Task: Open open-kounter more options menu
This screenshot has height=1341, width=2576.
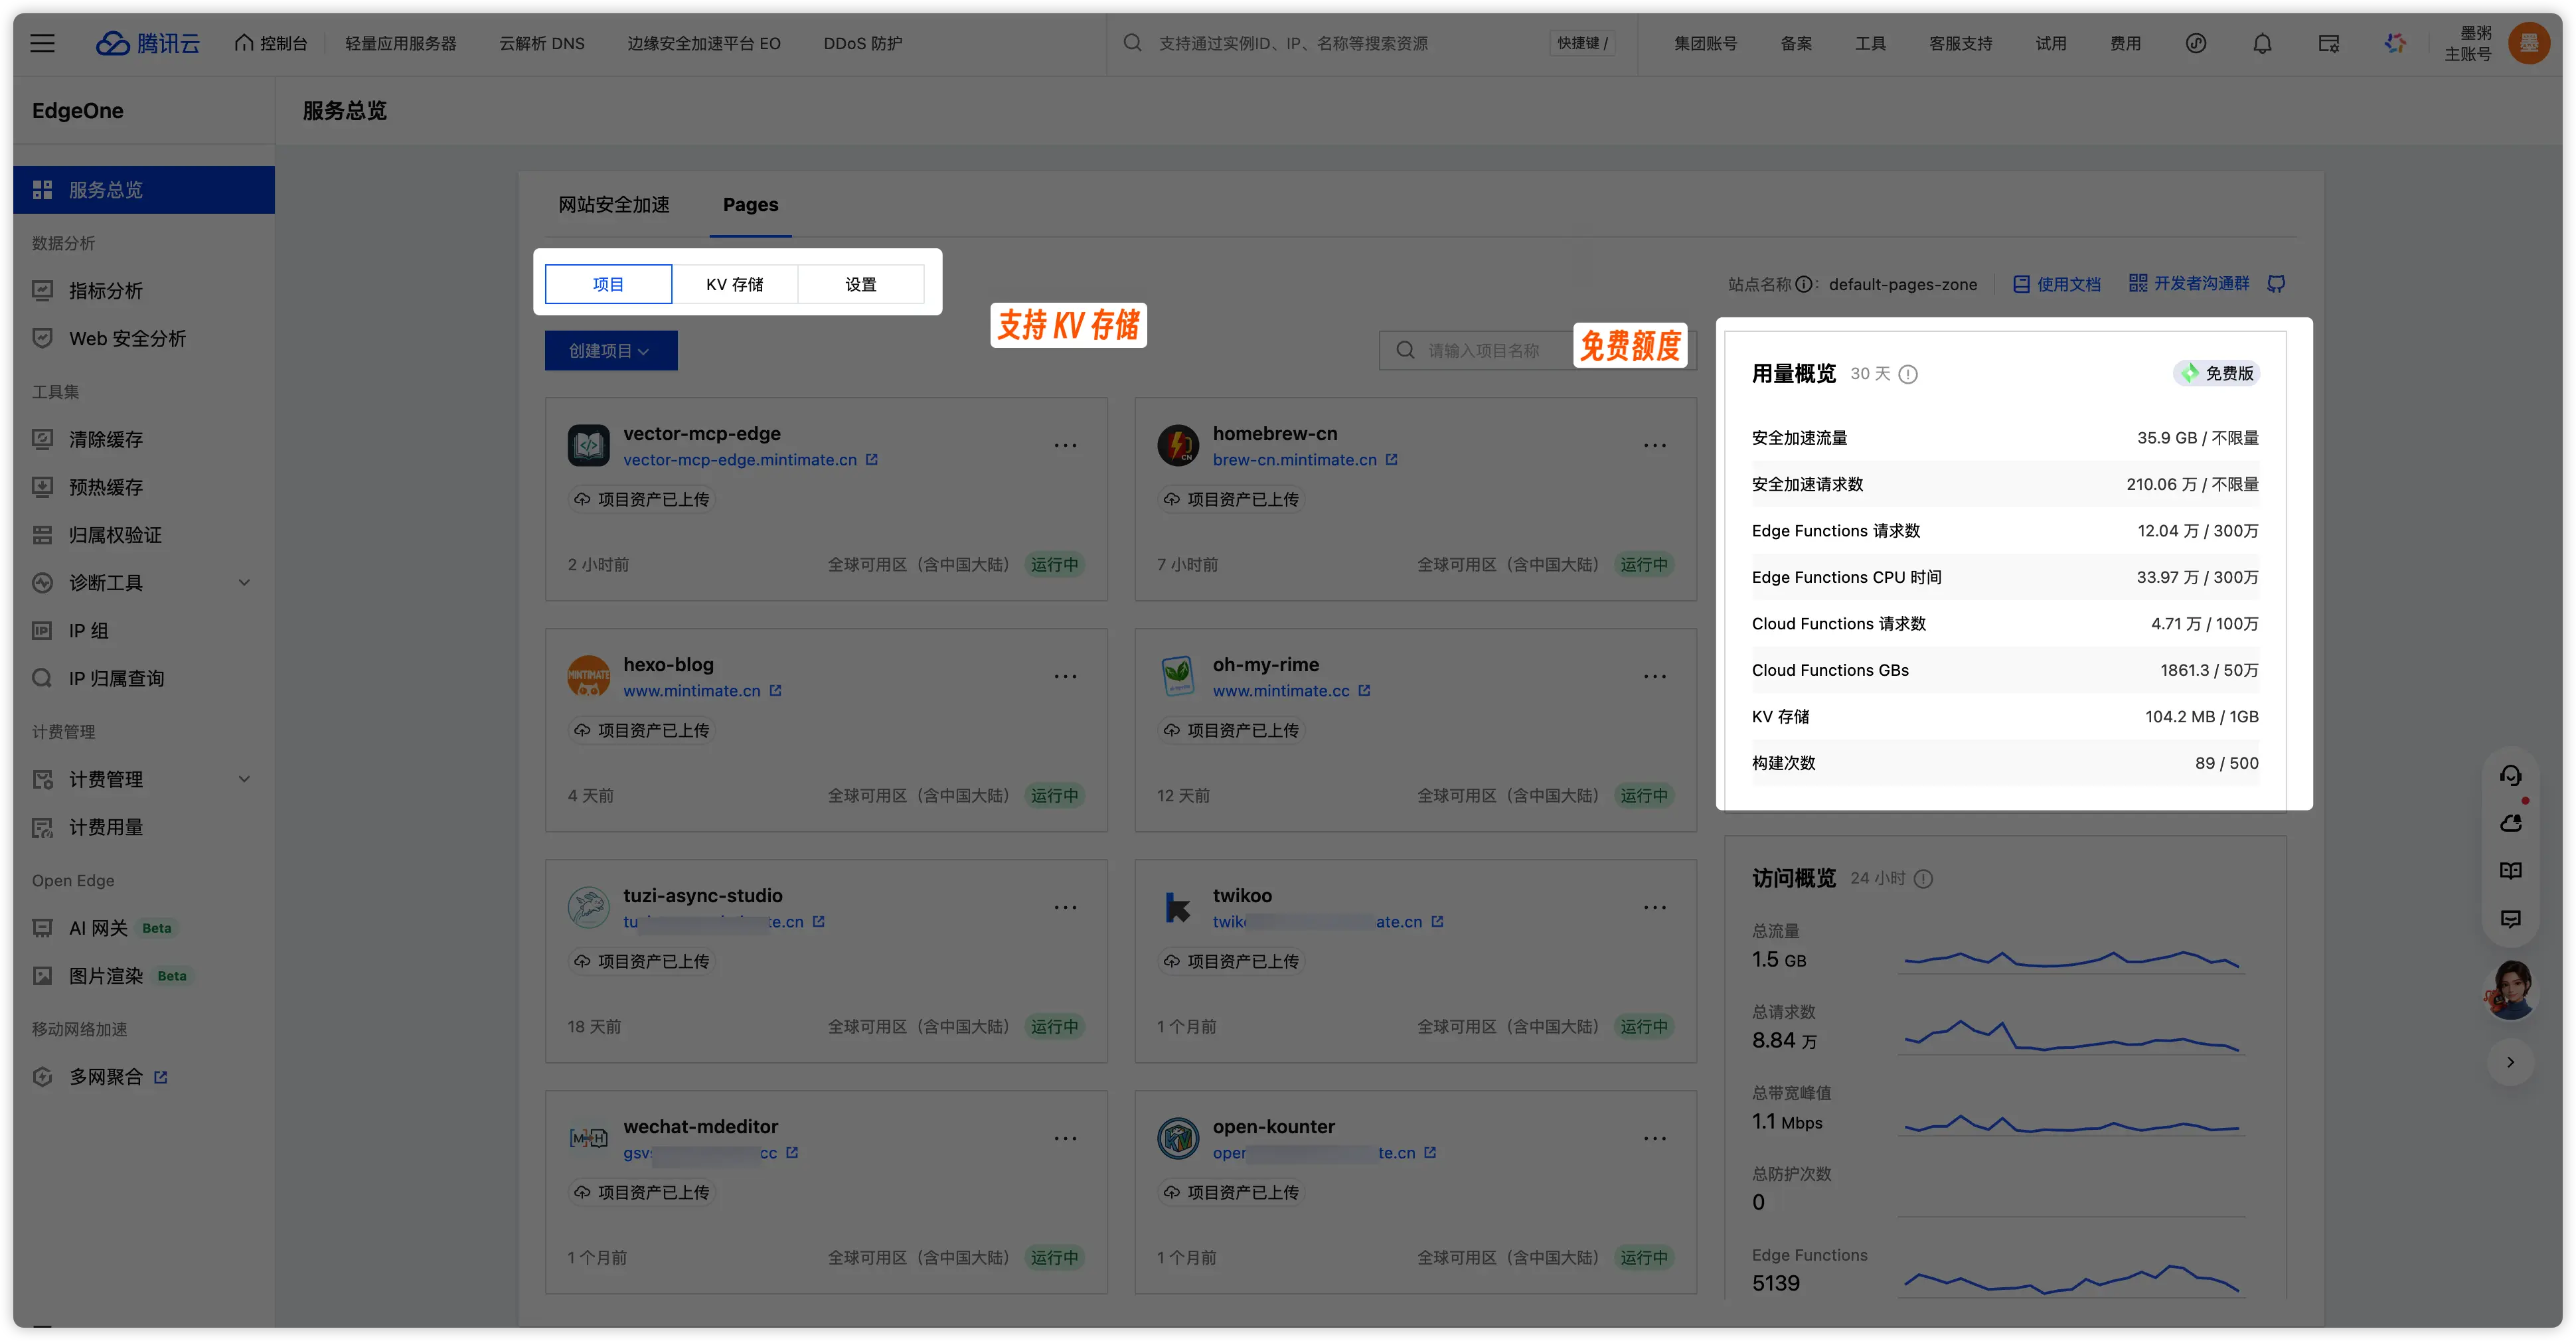Action: point(1655,1138)
